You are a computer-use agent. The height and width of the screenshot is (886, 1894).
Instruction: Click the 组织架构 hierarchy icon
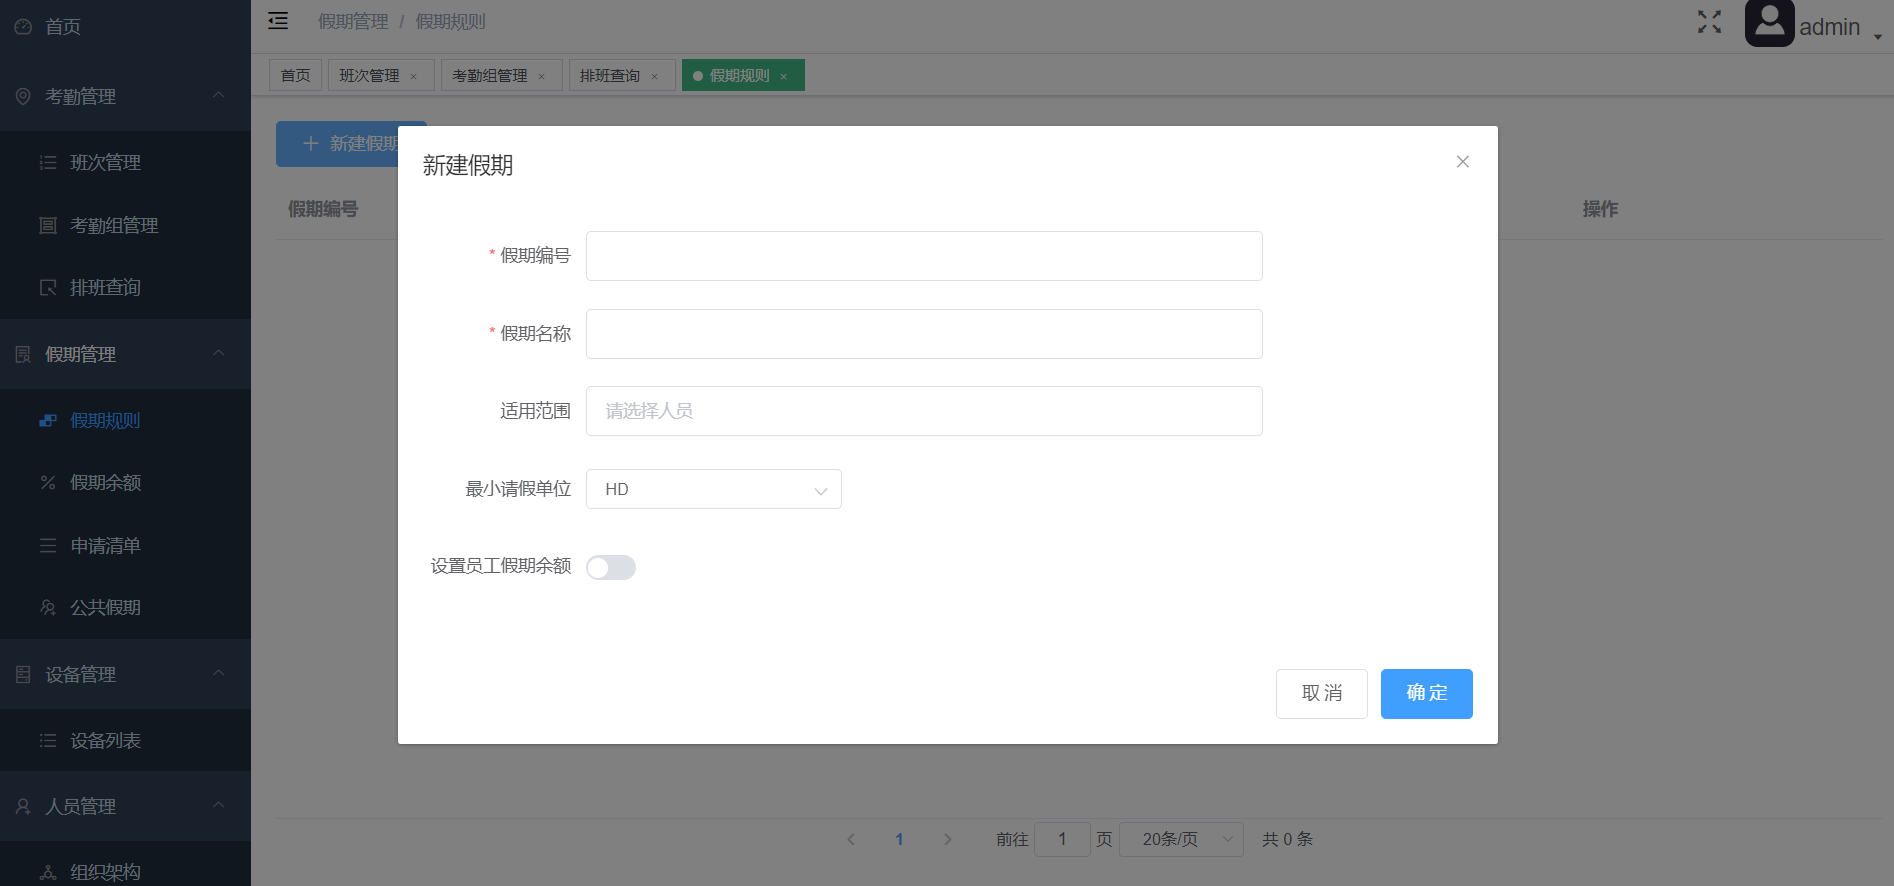(48, 873)
